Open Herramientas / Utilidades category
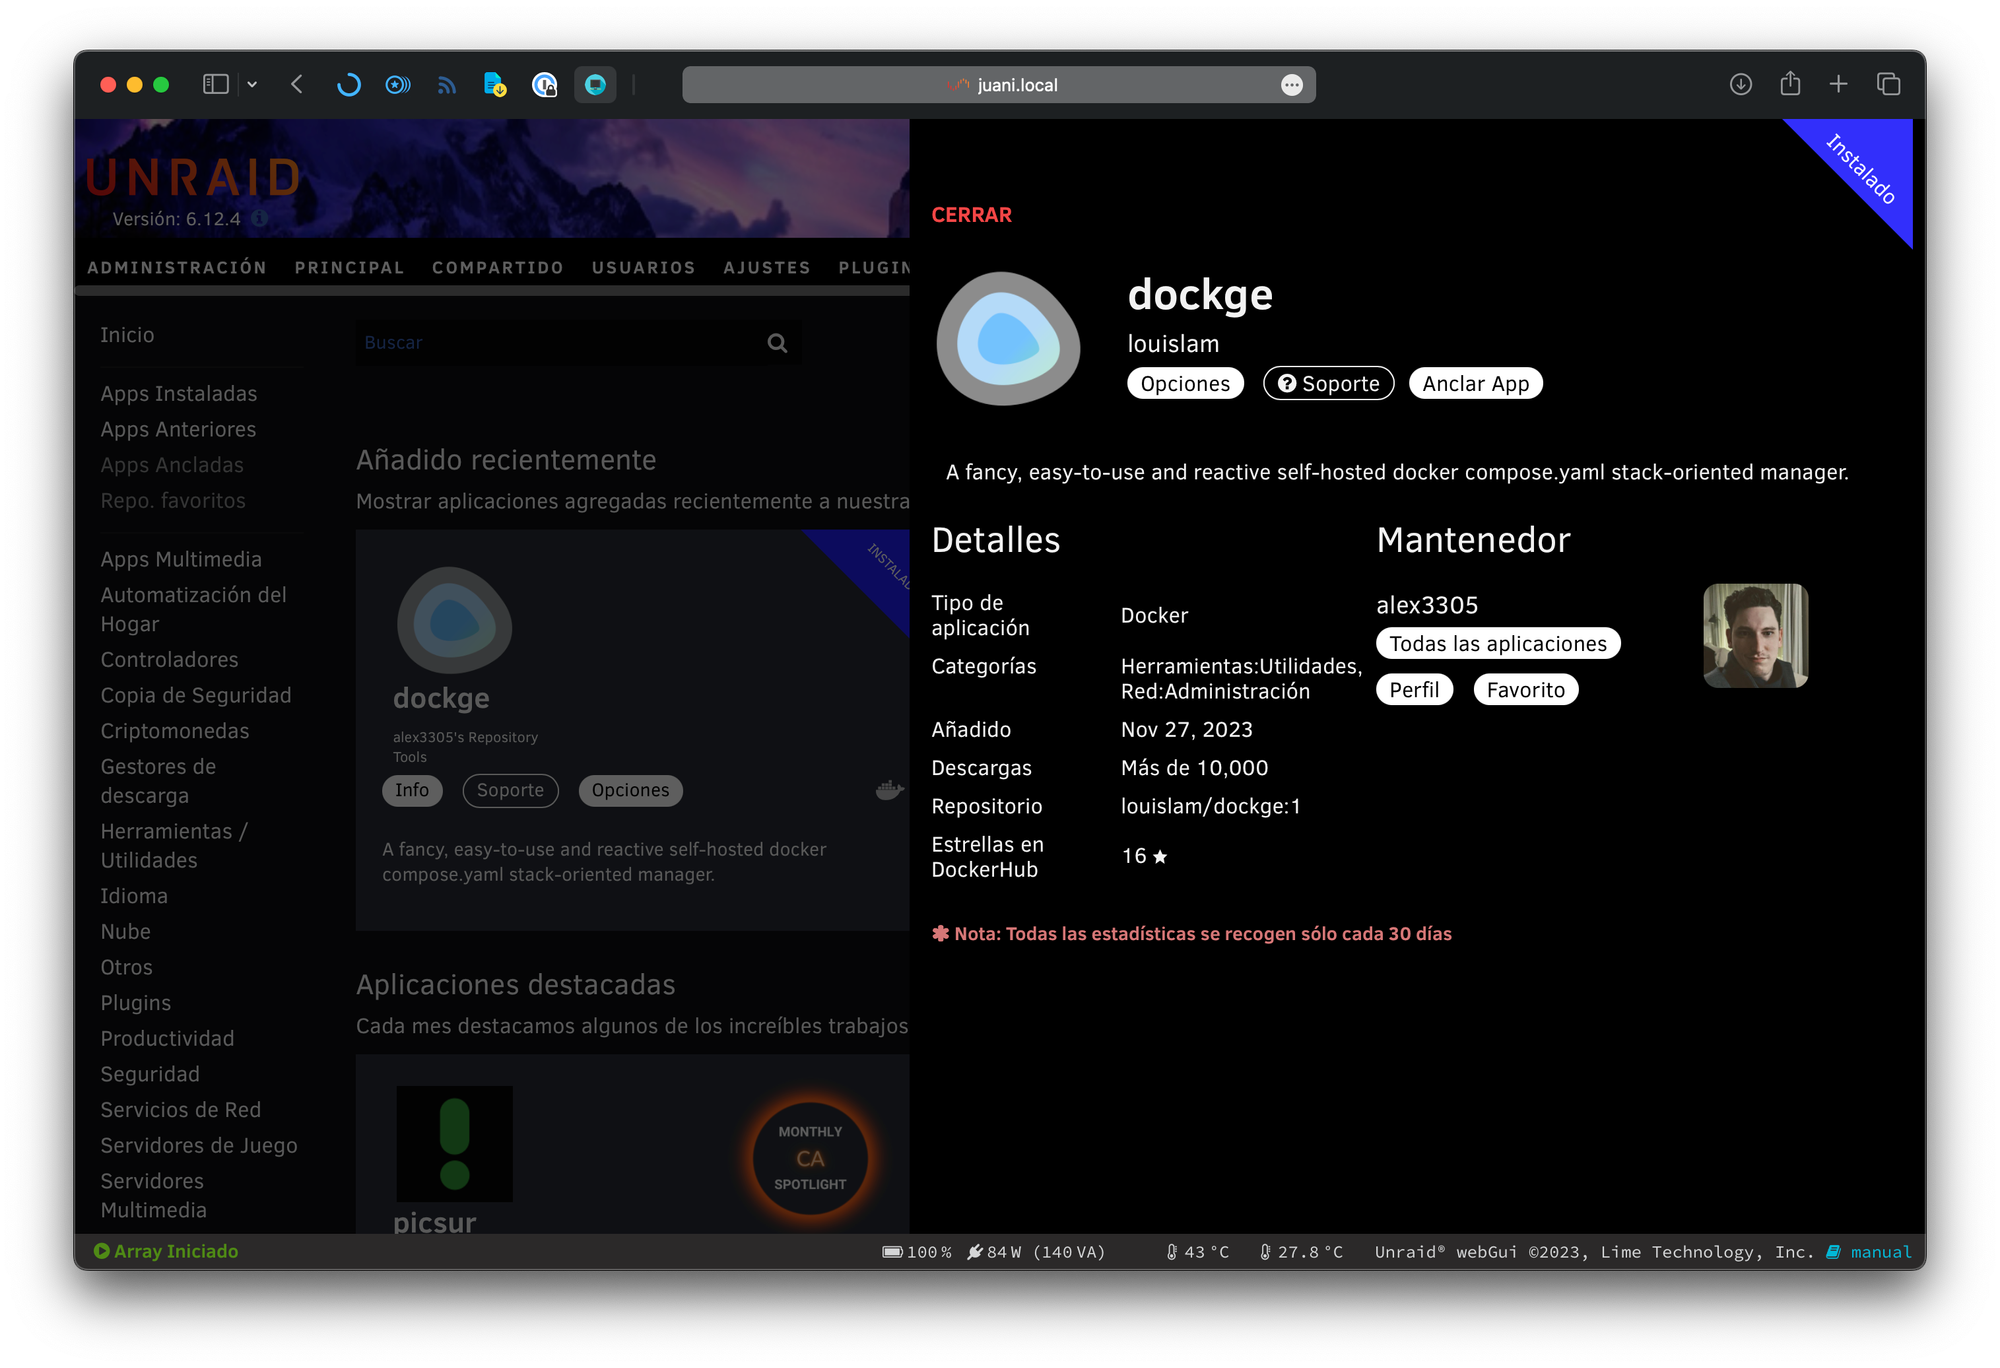The image size is (2000, 1368). [x=174, y=845]
